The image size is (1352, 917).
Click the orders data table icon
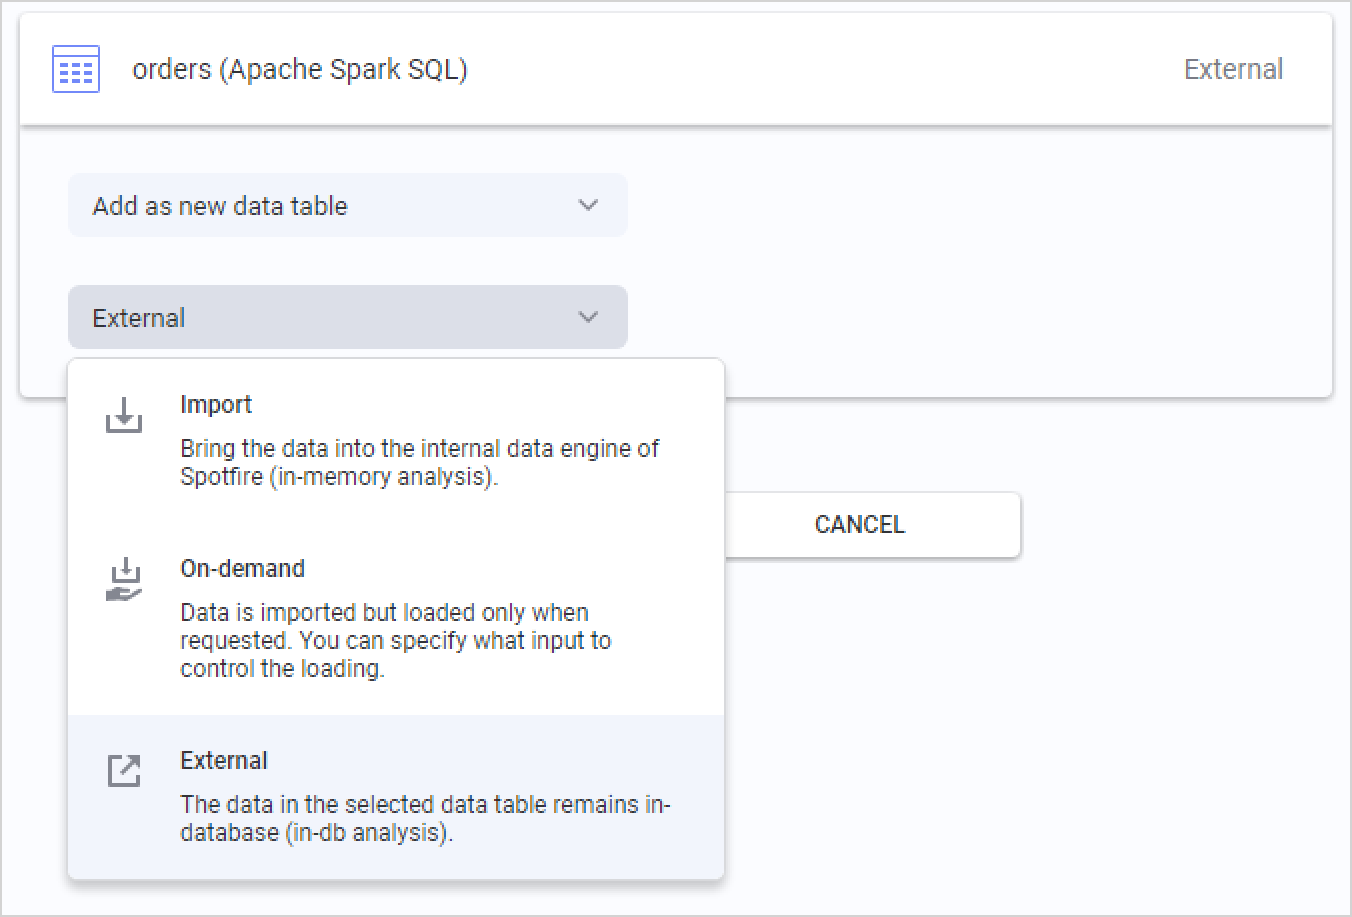pyautogui.click(x=76, y=69)
